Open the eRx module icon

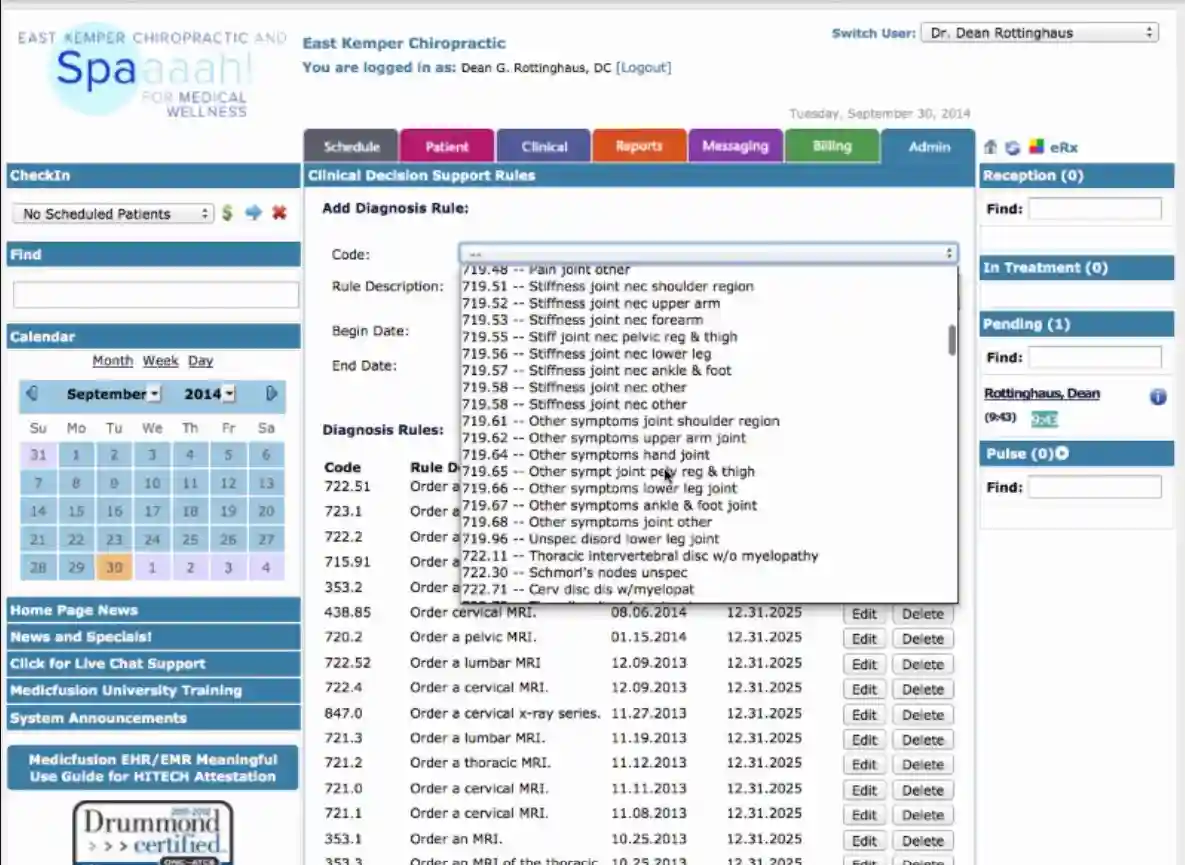(x=1037, y=146)
